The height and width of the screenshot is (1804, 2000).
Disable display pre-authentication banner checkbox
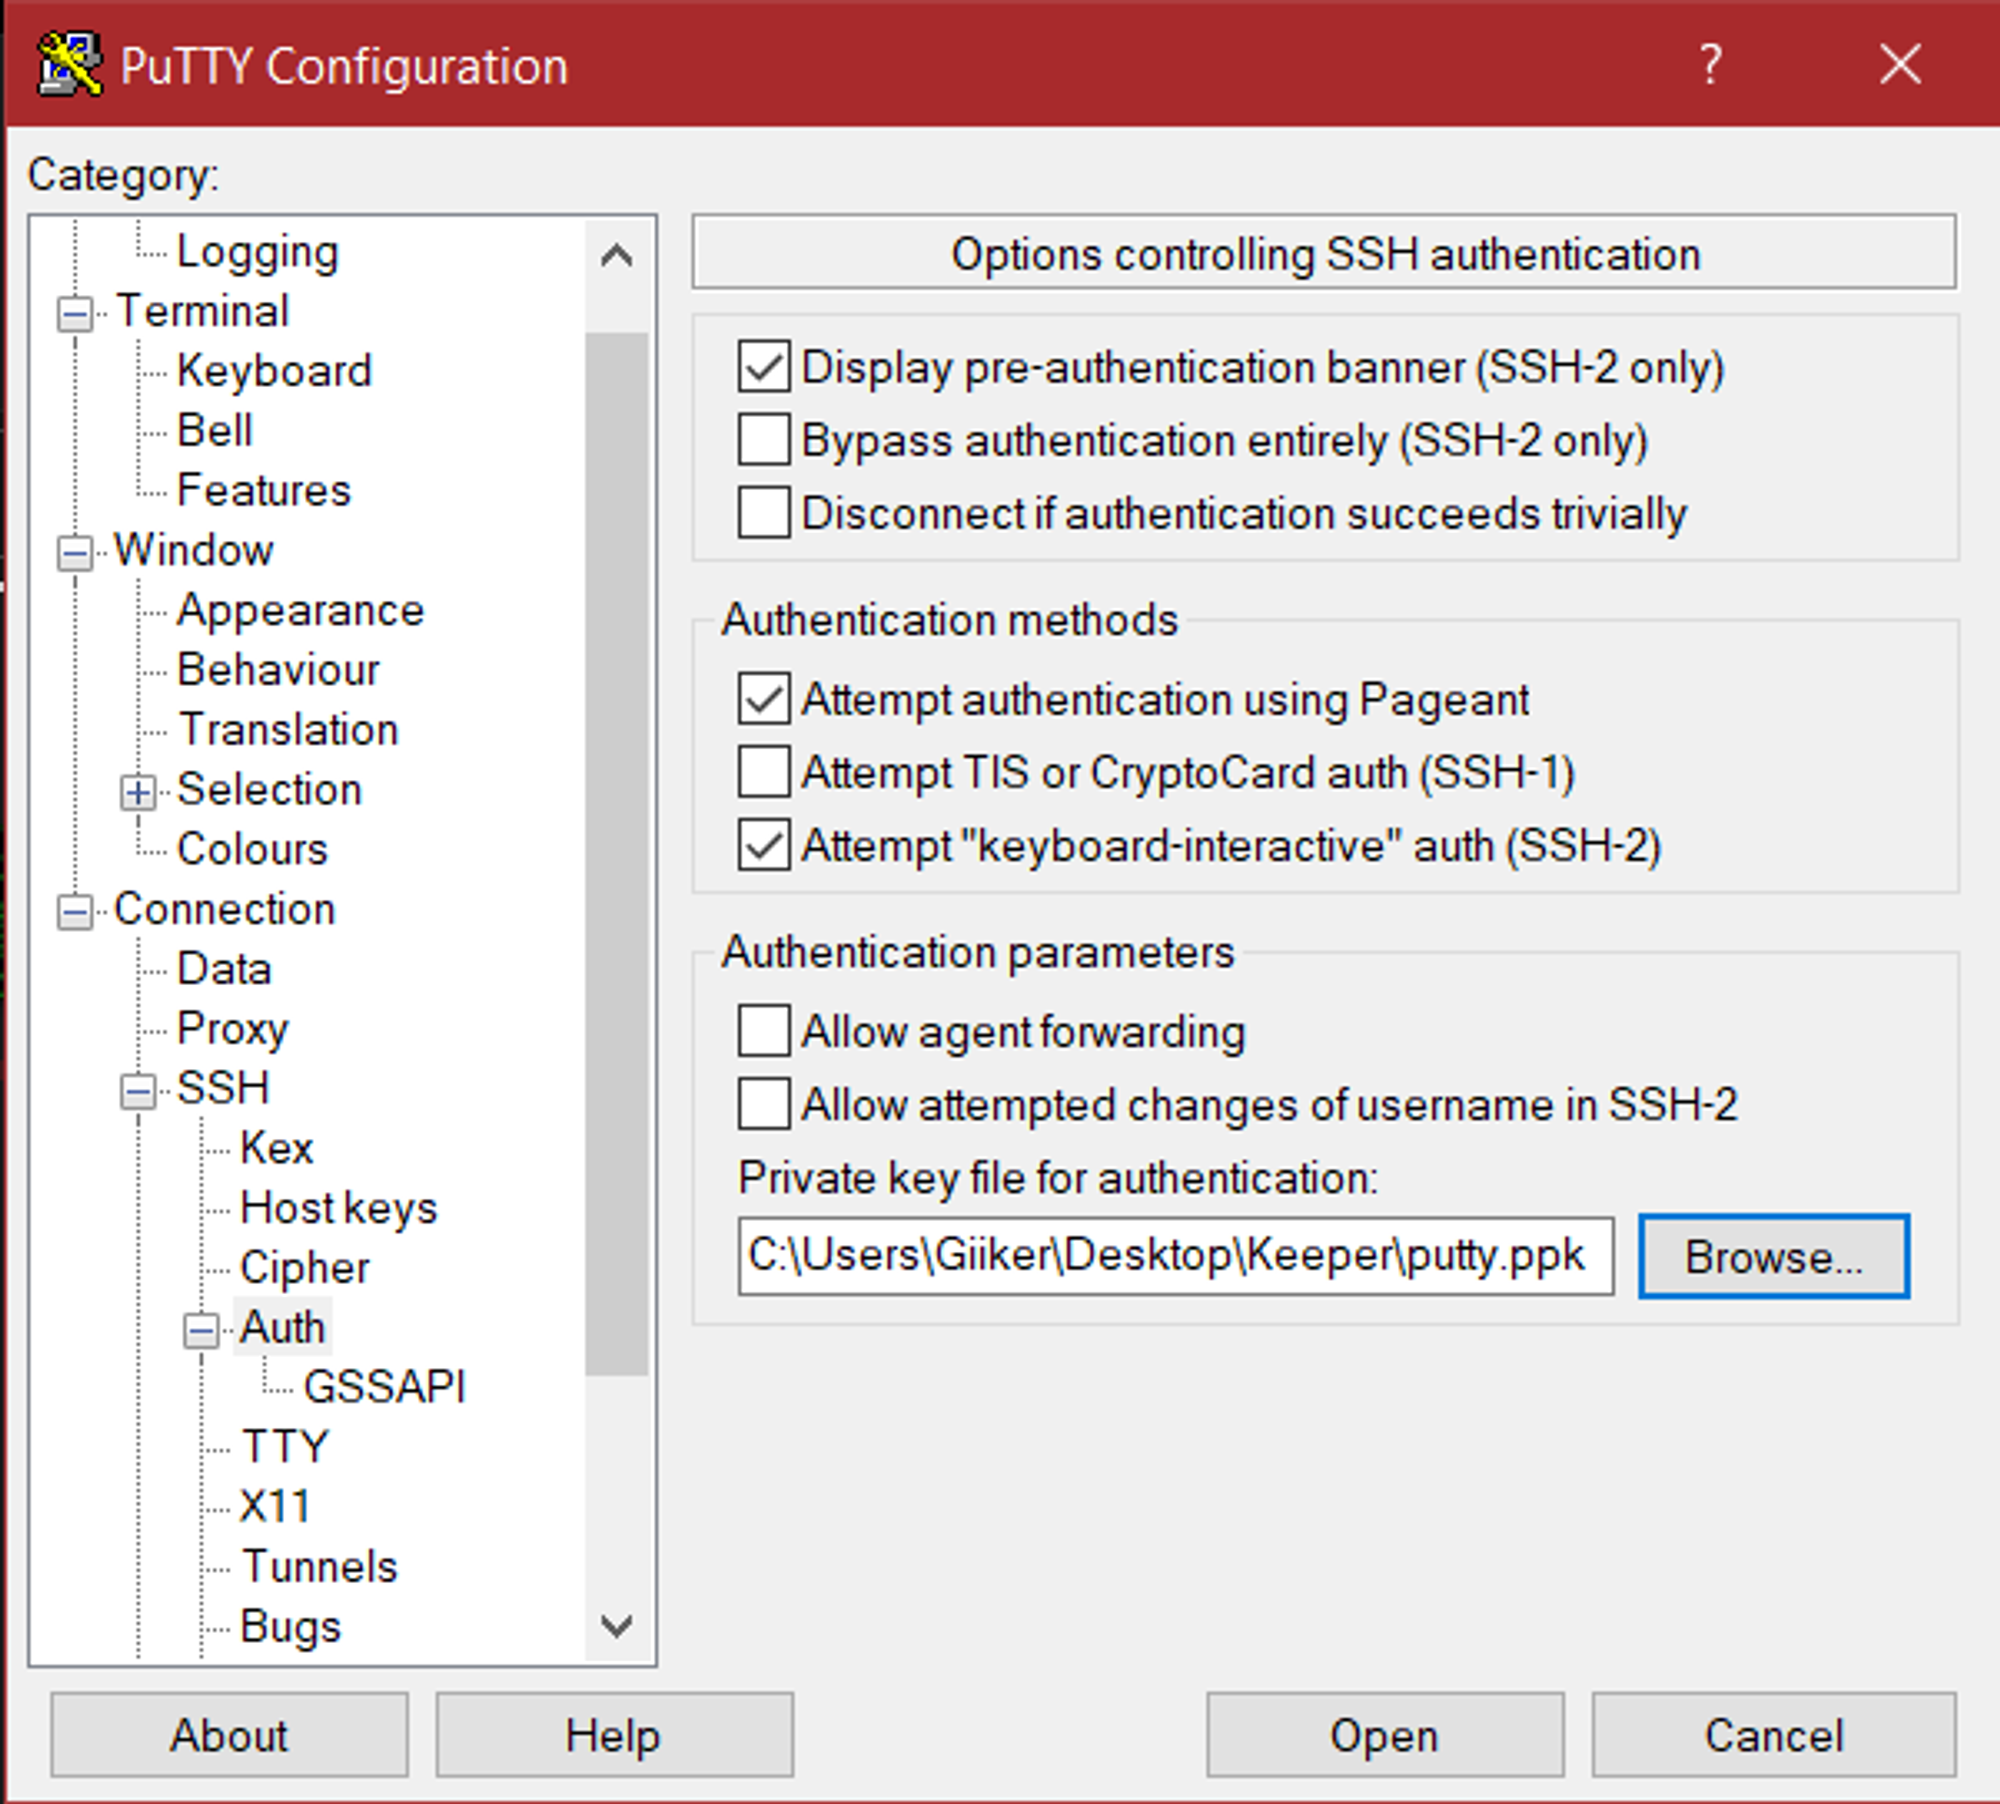[x=764, y=367]
